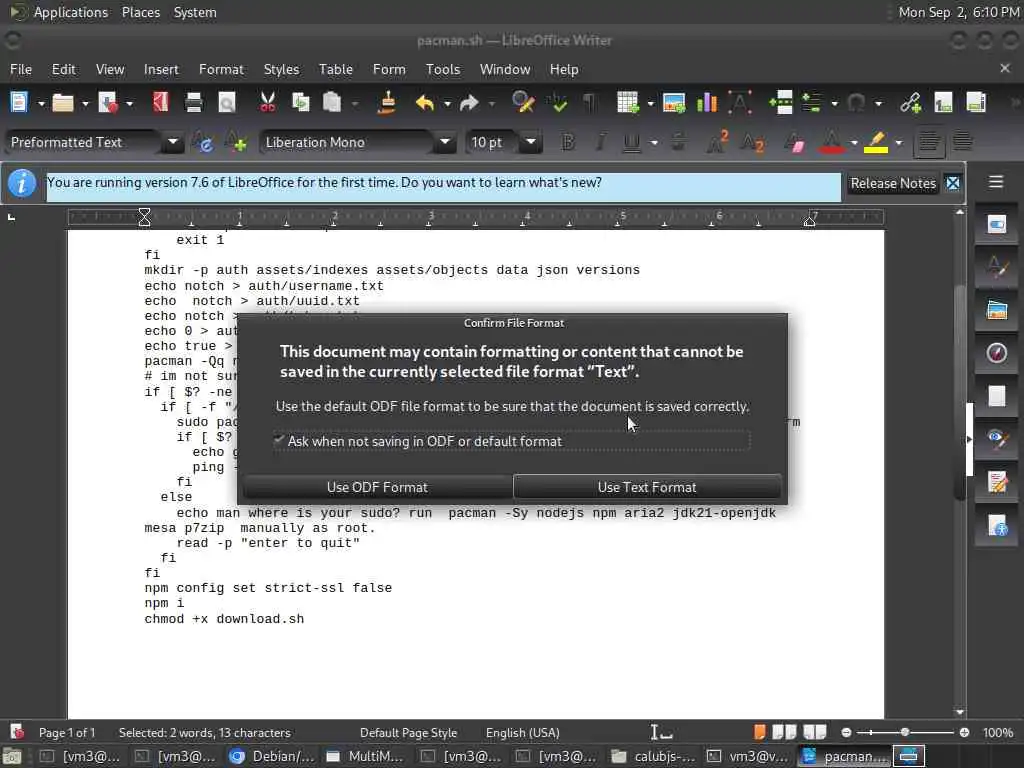Expand the Preformatted Text paragraph style dropdown

pos(173,142)
